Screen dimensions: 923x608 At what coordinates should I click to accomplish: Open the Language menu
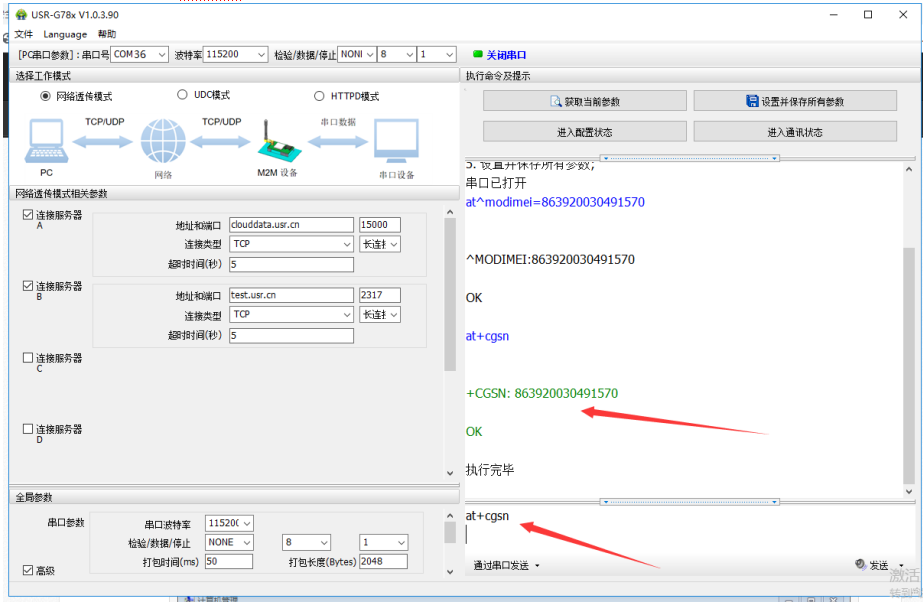click(65, 34)
